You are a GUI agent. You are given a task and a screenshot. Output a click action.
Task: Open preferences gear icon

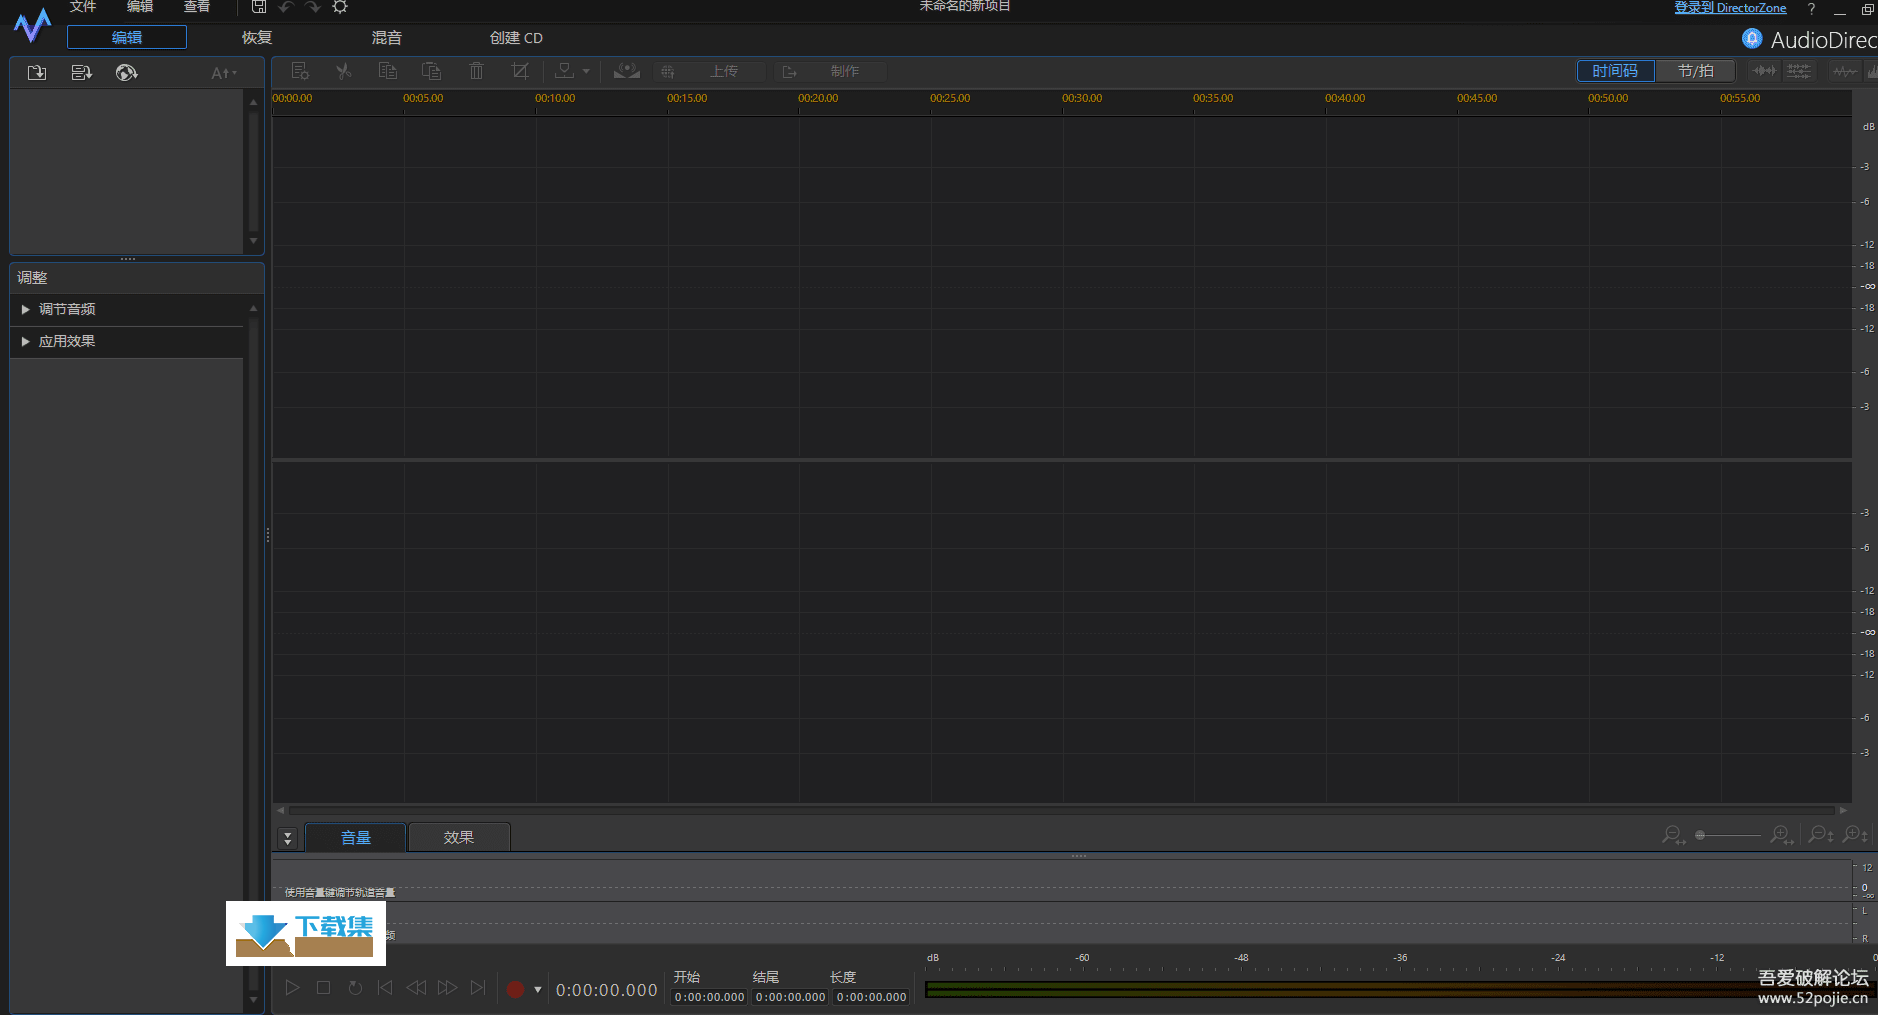point(340,7)
